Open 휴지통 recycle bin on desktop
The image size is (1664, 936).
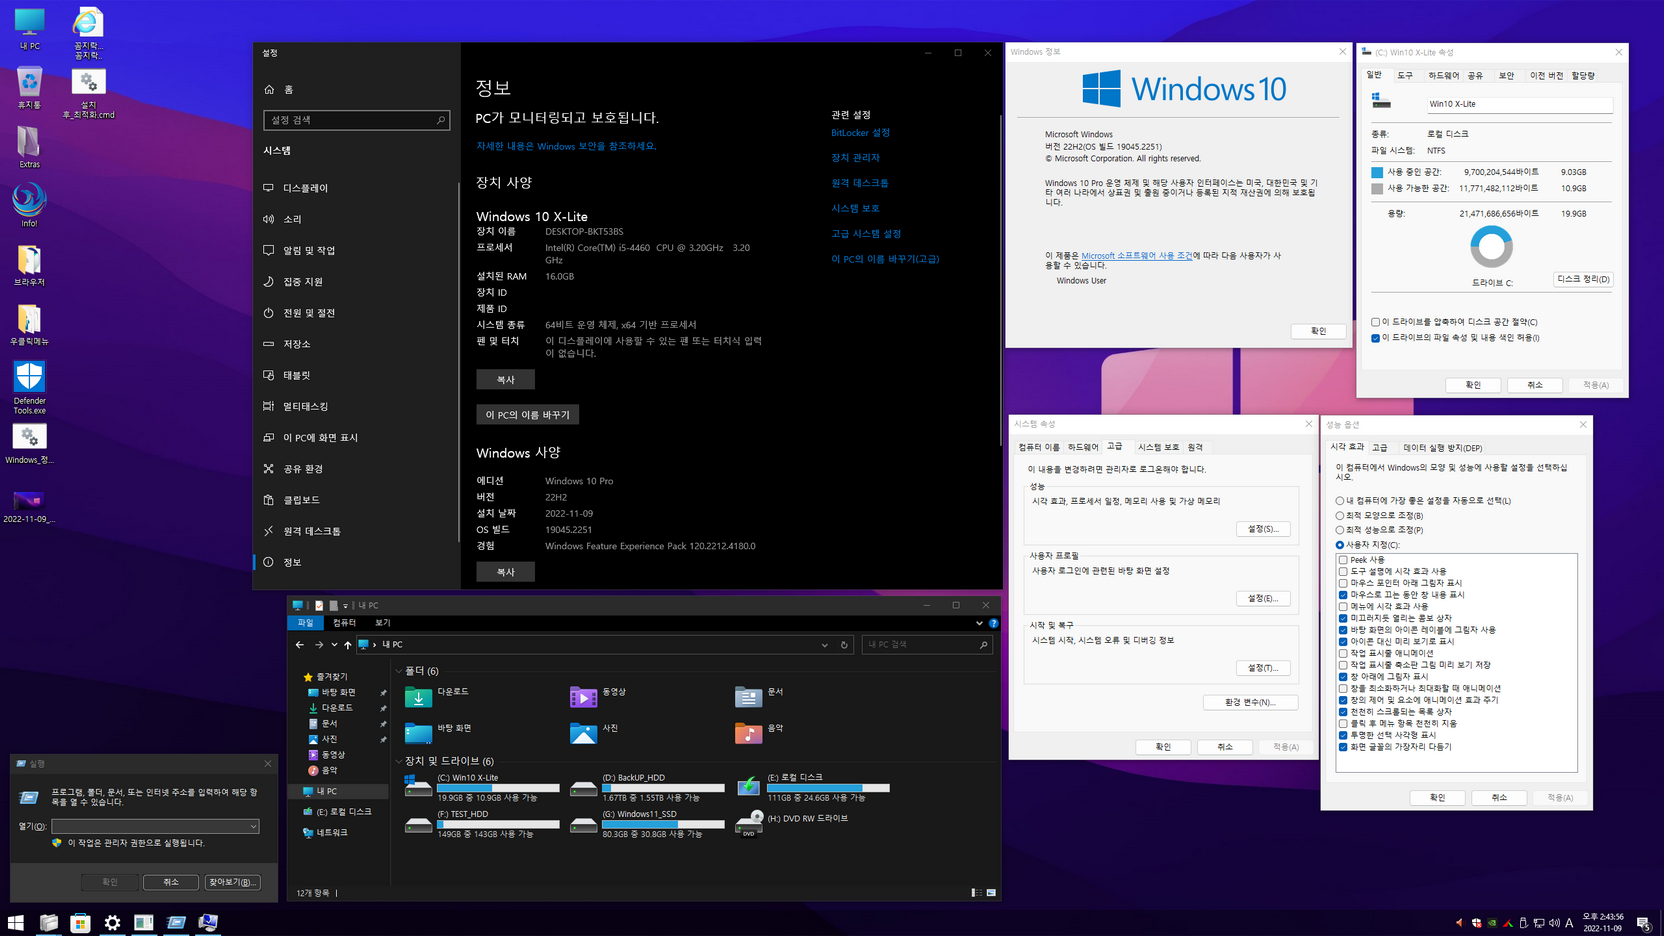(29, 87)
